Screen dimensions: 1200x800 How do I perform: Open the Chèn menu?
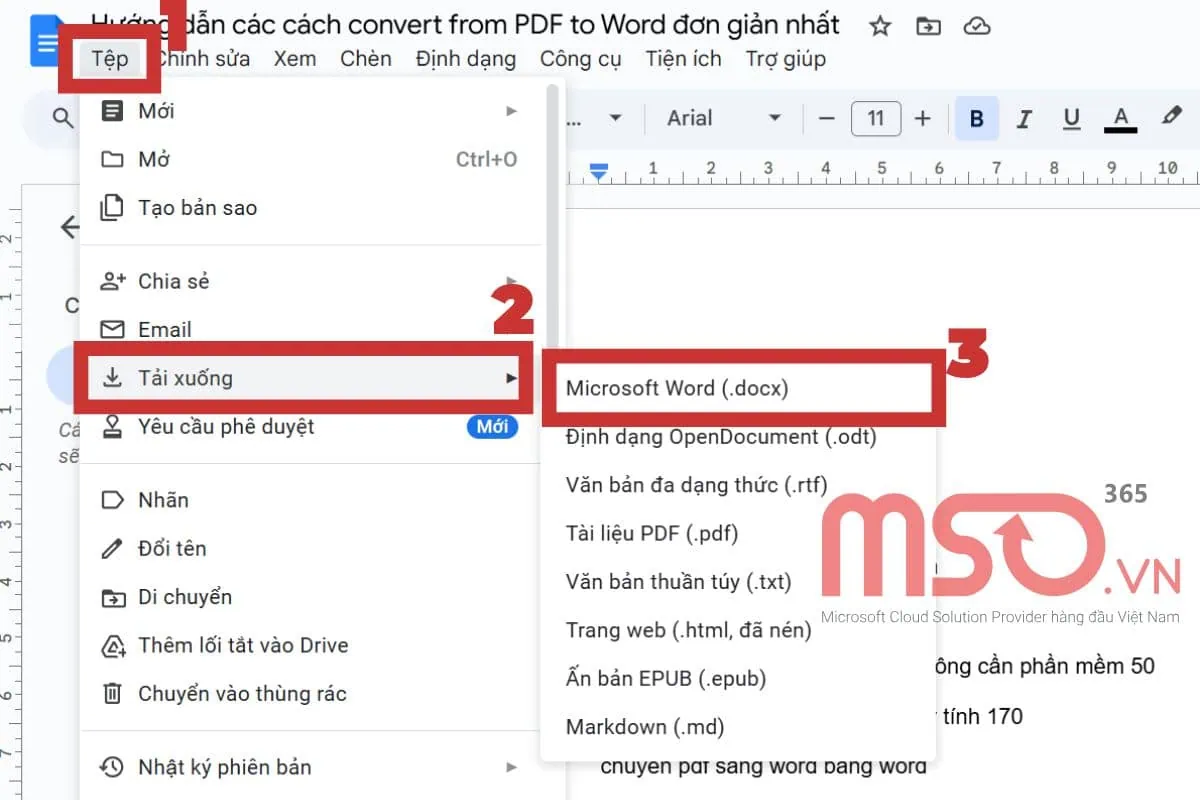[366, 58]
